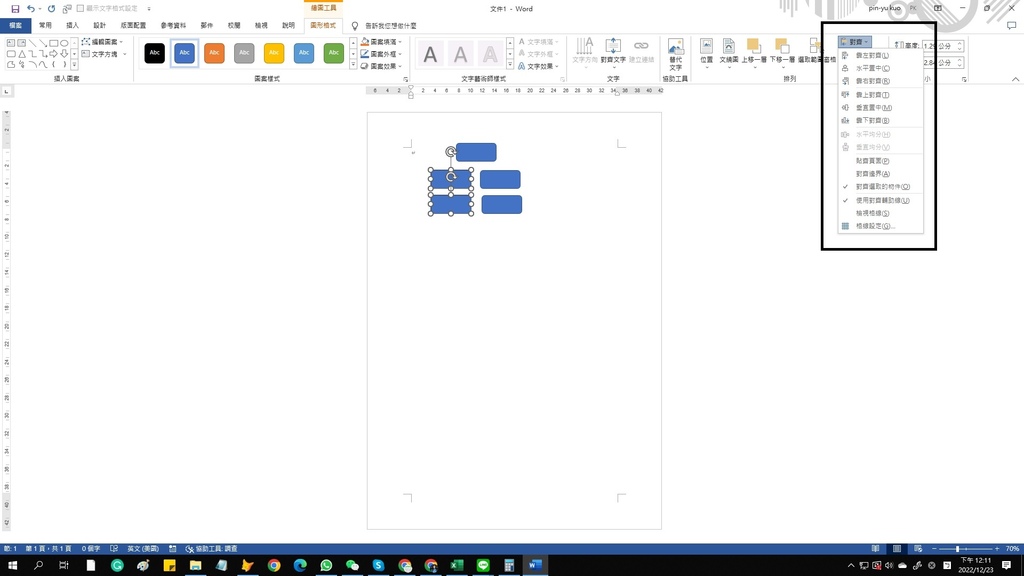The width and height of the screenshot is (1024, 576).
Task: Tick the 顯示文字格式設定 checkbox
Action: click(x=80, y=8)
